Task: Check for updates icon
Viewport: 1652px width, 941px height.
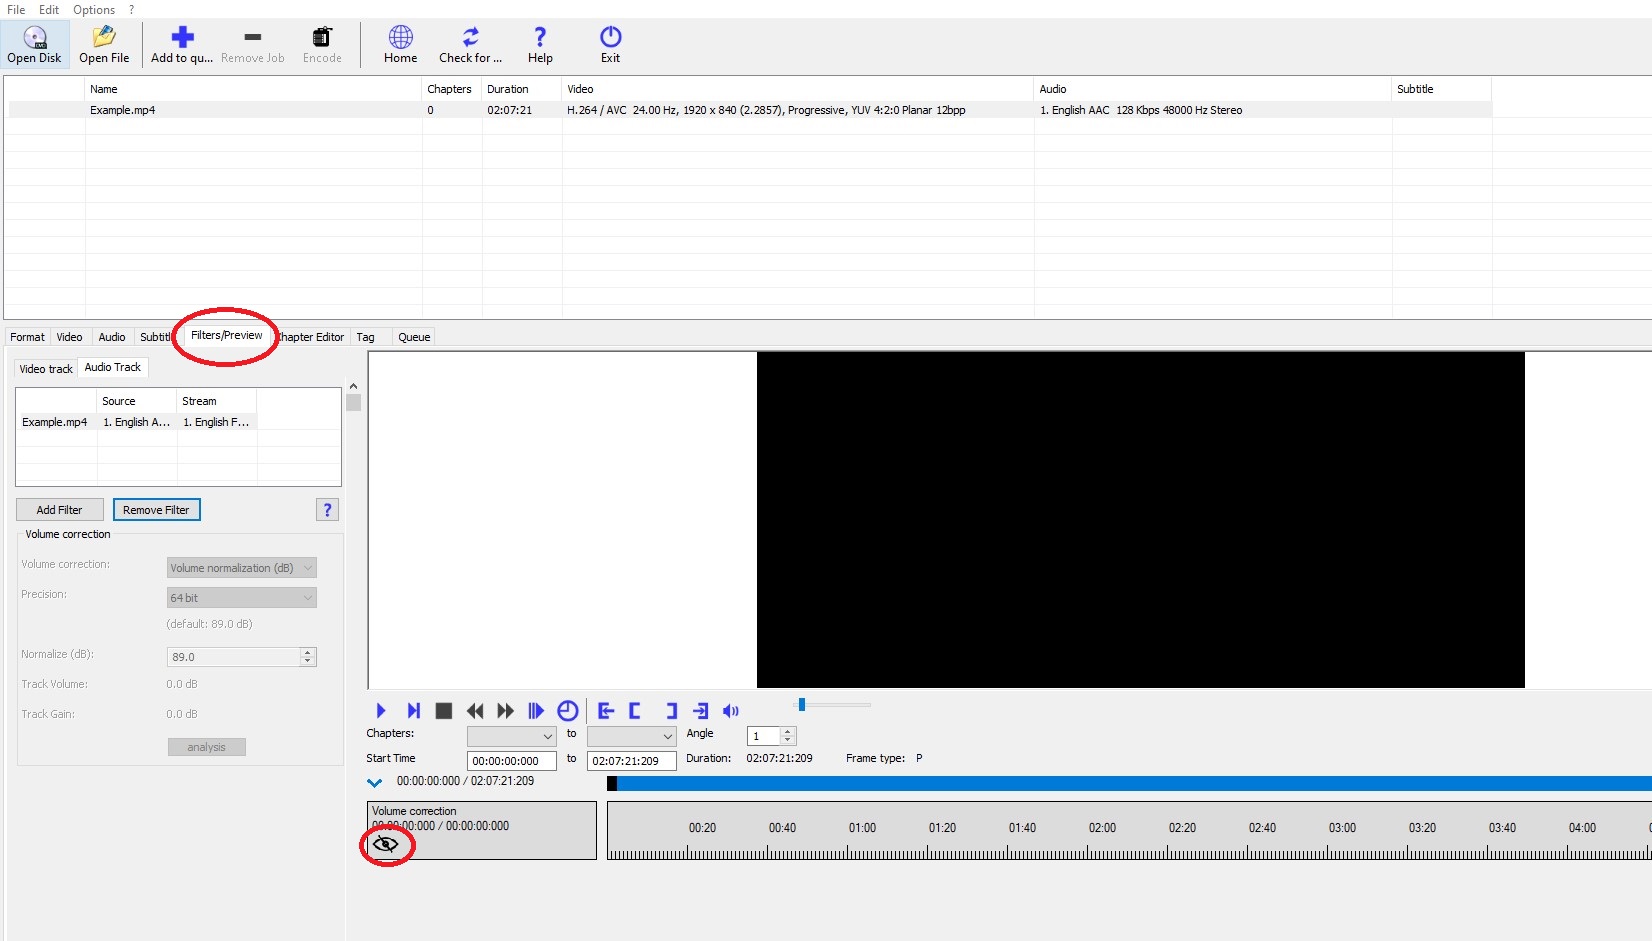Action: (470, 45)
